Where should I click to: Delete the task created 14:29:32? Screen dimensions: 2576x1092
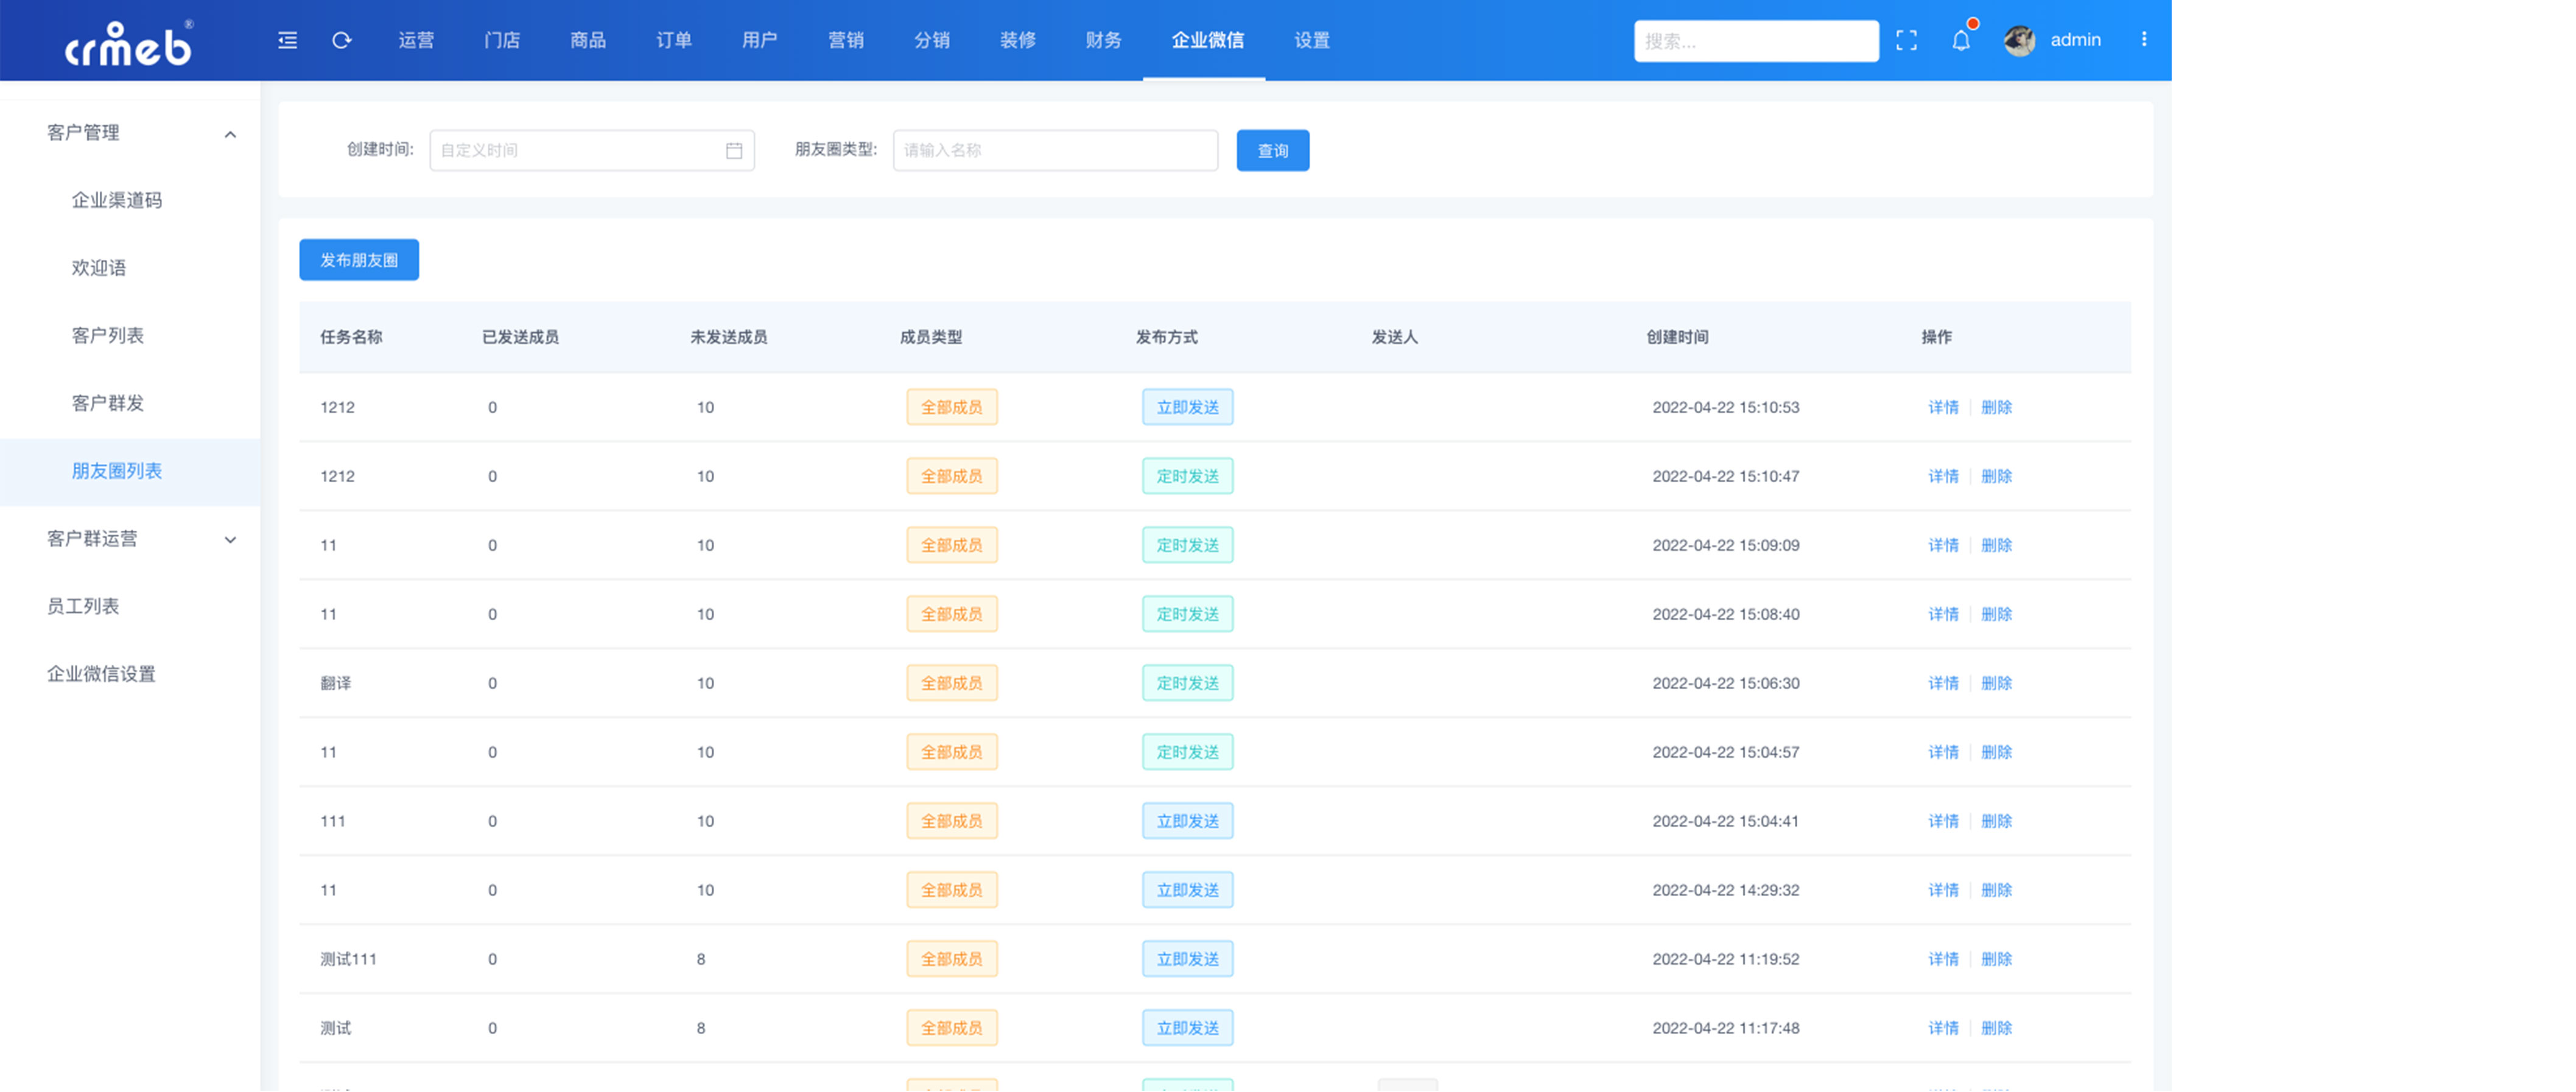click(1996, 890)
